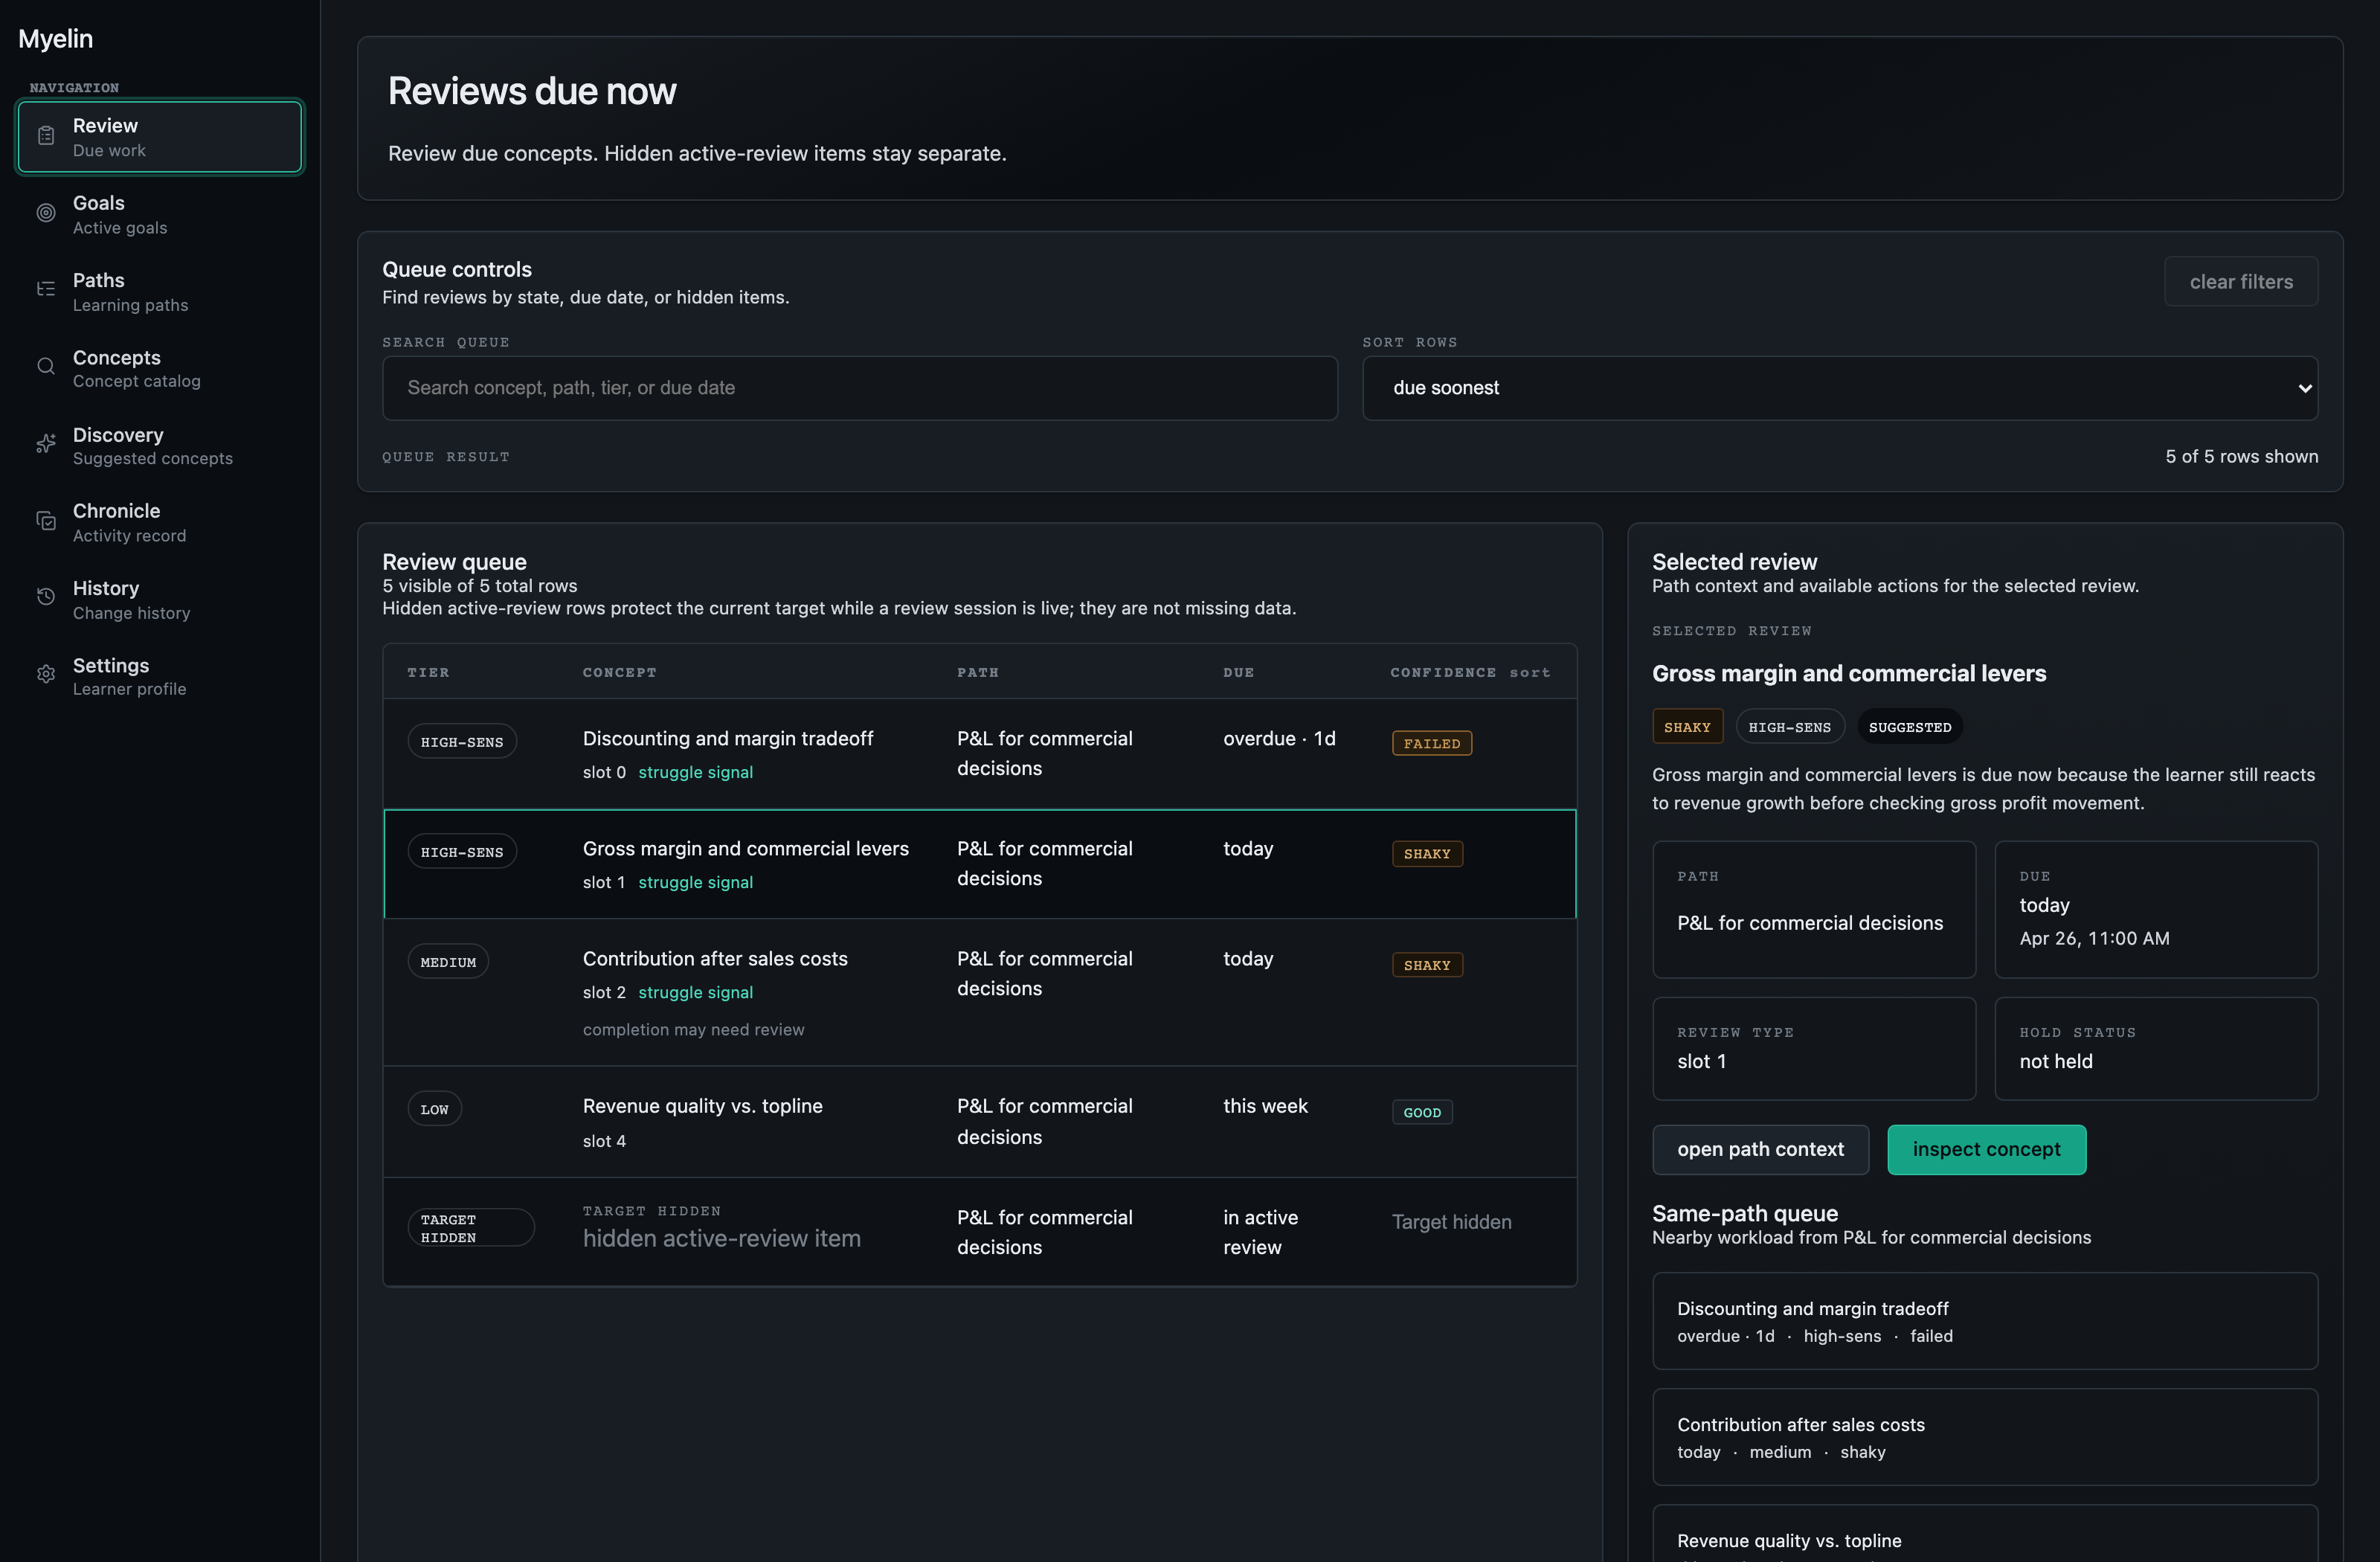Sort by the Confidence column header

(x=1470, y=672)
